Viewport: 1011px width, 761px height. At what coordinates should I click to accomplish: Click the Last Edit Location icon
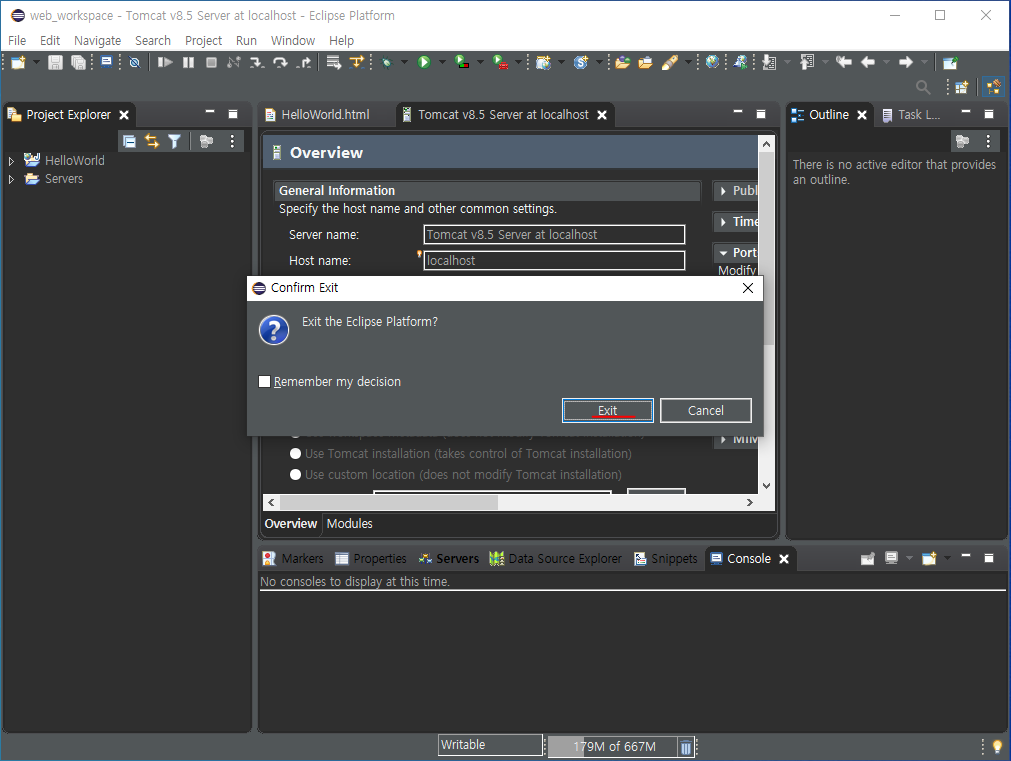coord(843,63)
